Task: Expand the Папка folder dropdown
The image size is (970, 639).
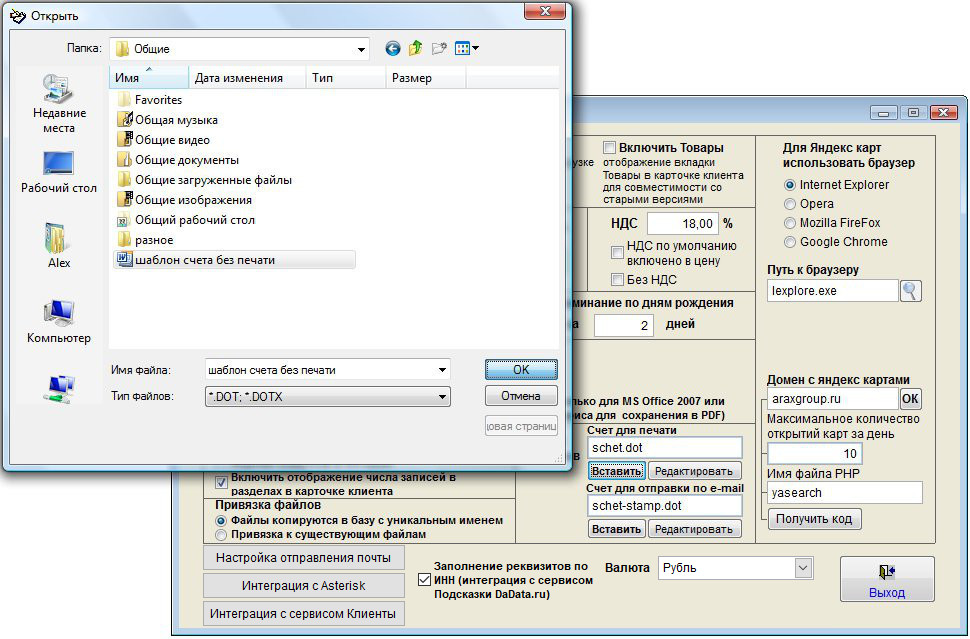Action: [x=361, y=49]
